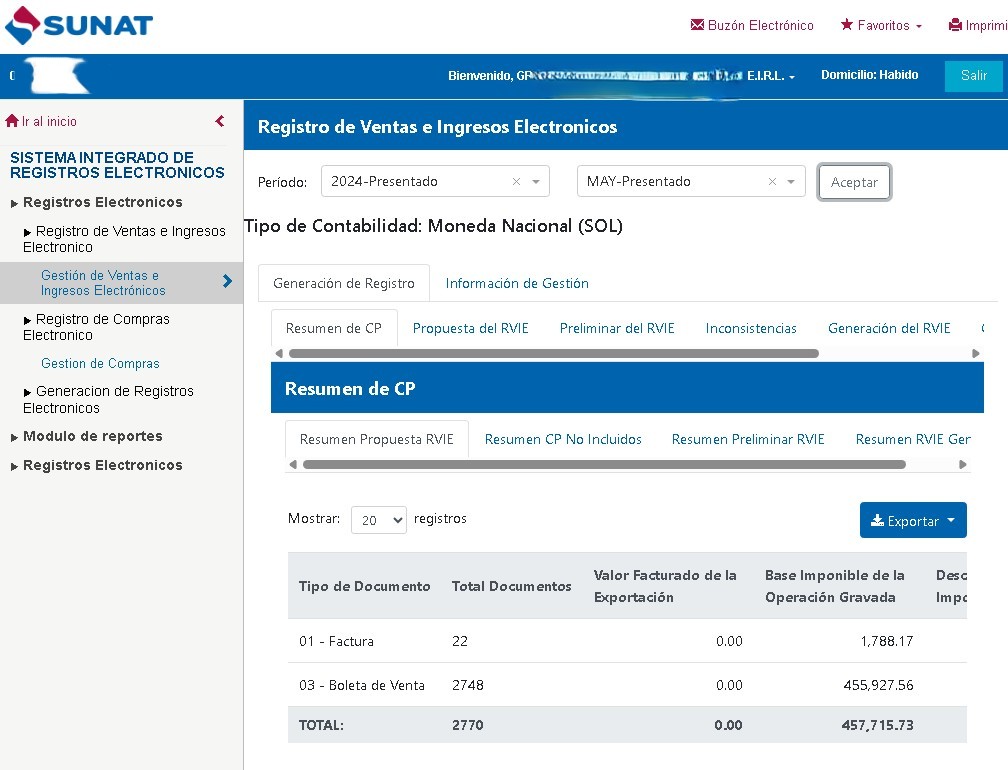Open Resumen CP No Incluidos subtab

pos(563,439)
